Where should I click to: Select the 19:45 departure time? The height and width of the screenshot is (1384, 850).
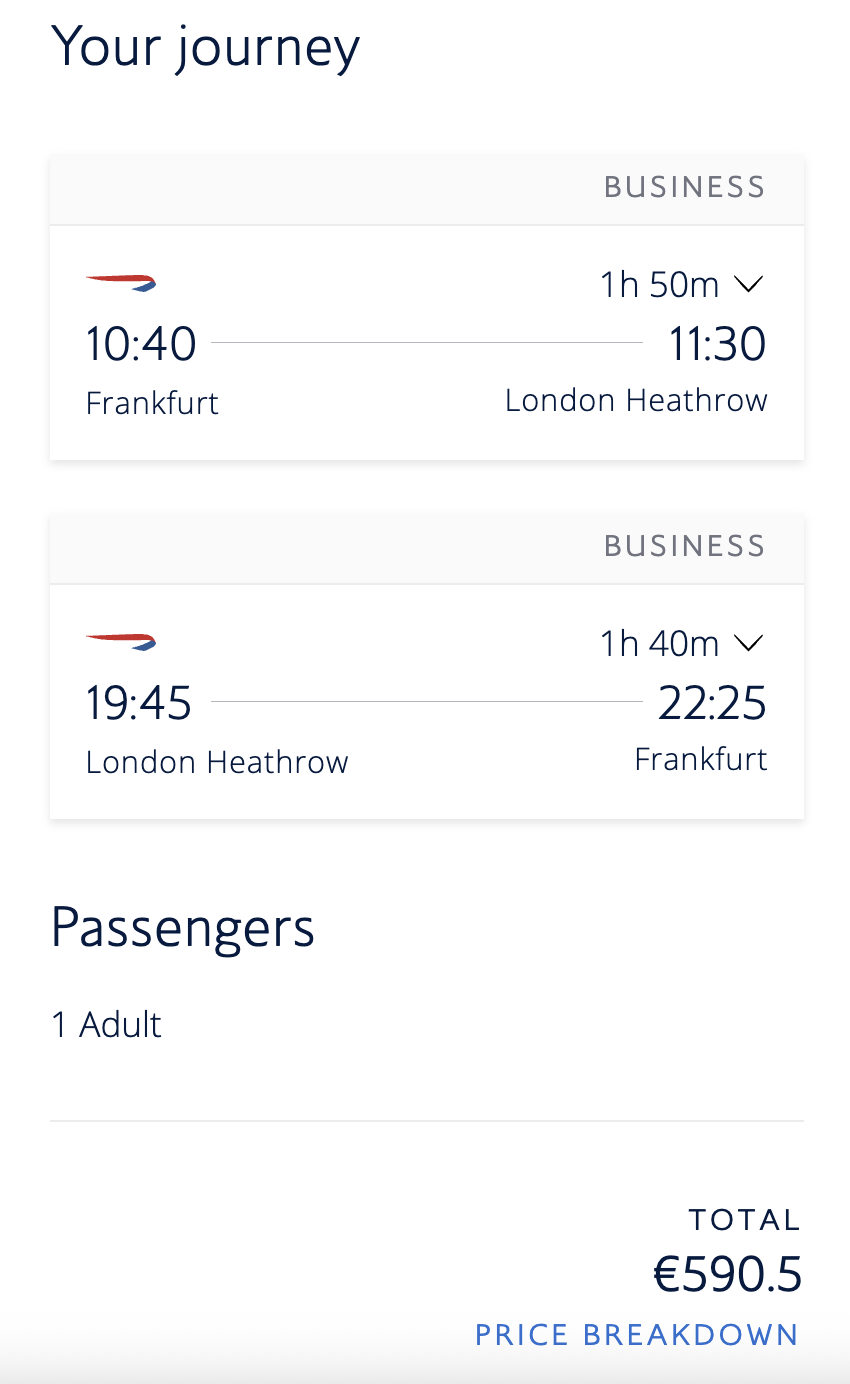[139, 703]
